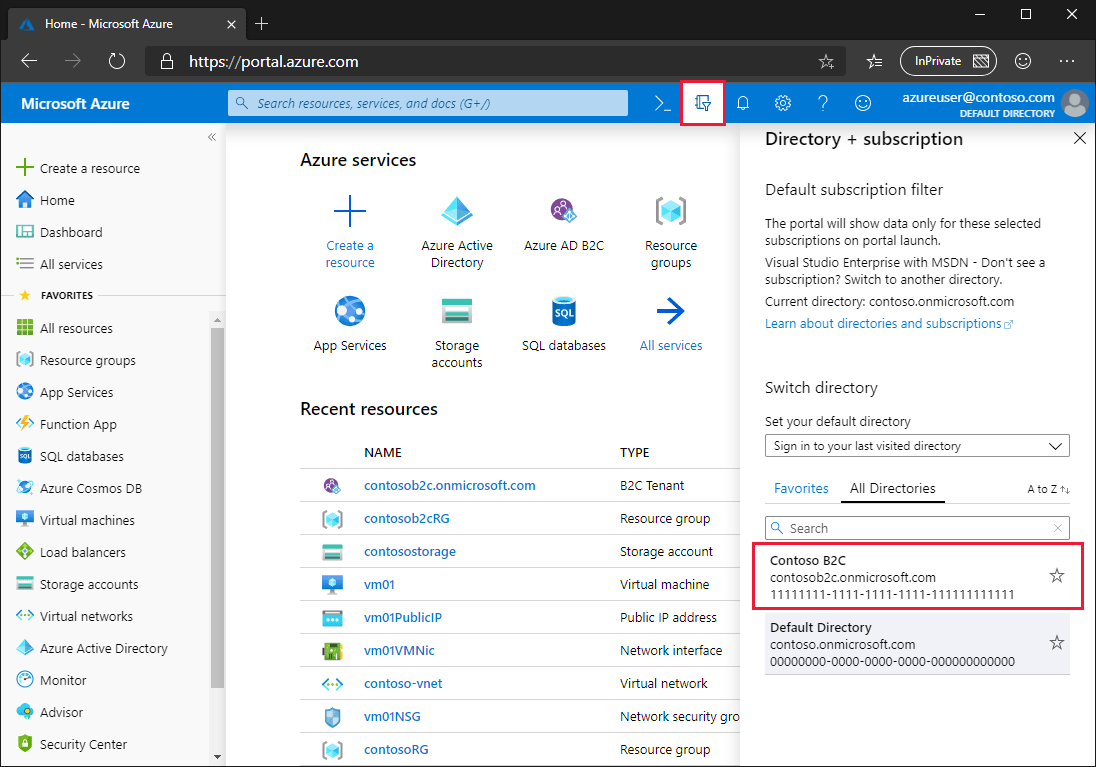This screenshot has width=1096, height=767.
Task: Clear the directory search with X
Action: 1058,528
